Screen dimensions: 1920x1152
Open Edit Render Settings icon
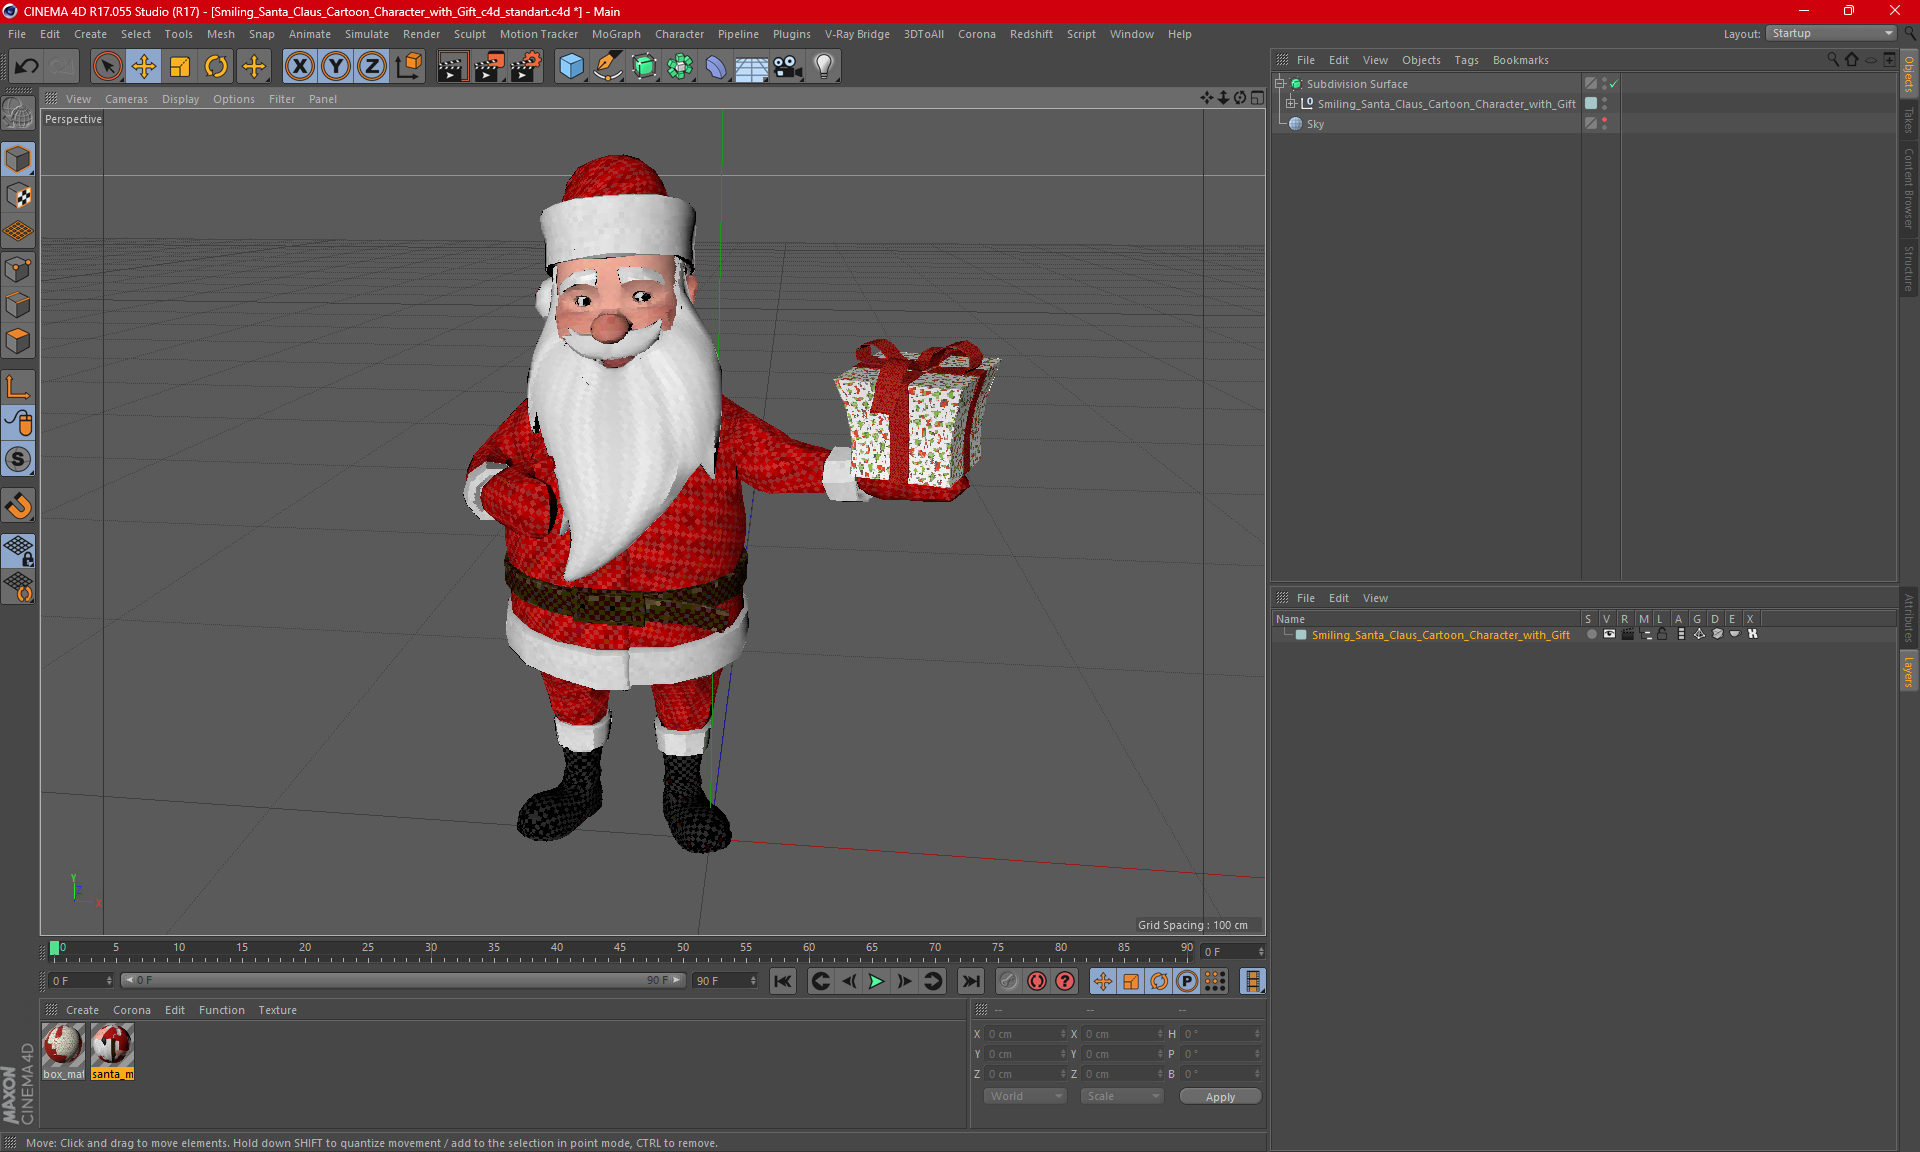[x=526, y=66]
